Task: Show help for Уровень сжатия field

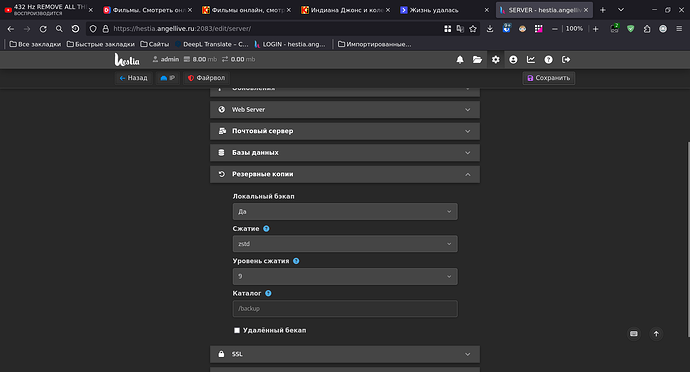Action: 296,261
